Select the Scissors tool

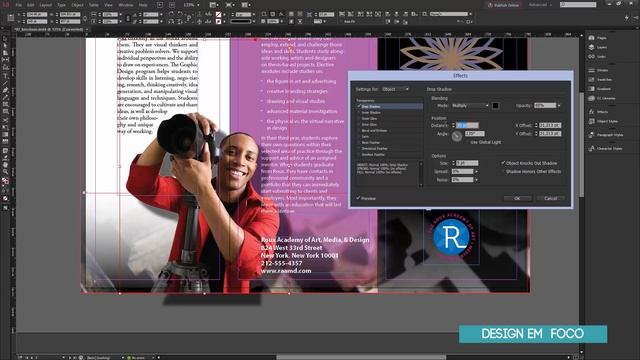(x=5, y=120)
